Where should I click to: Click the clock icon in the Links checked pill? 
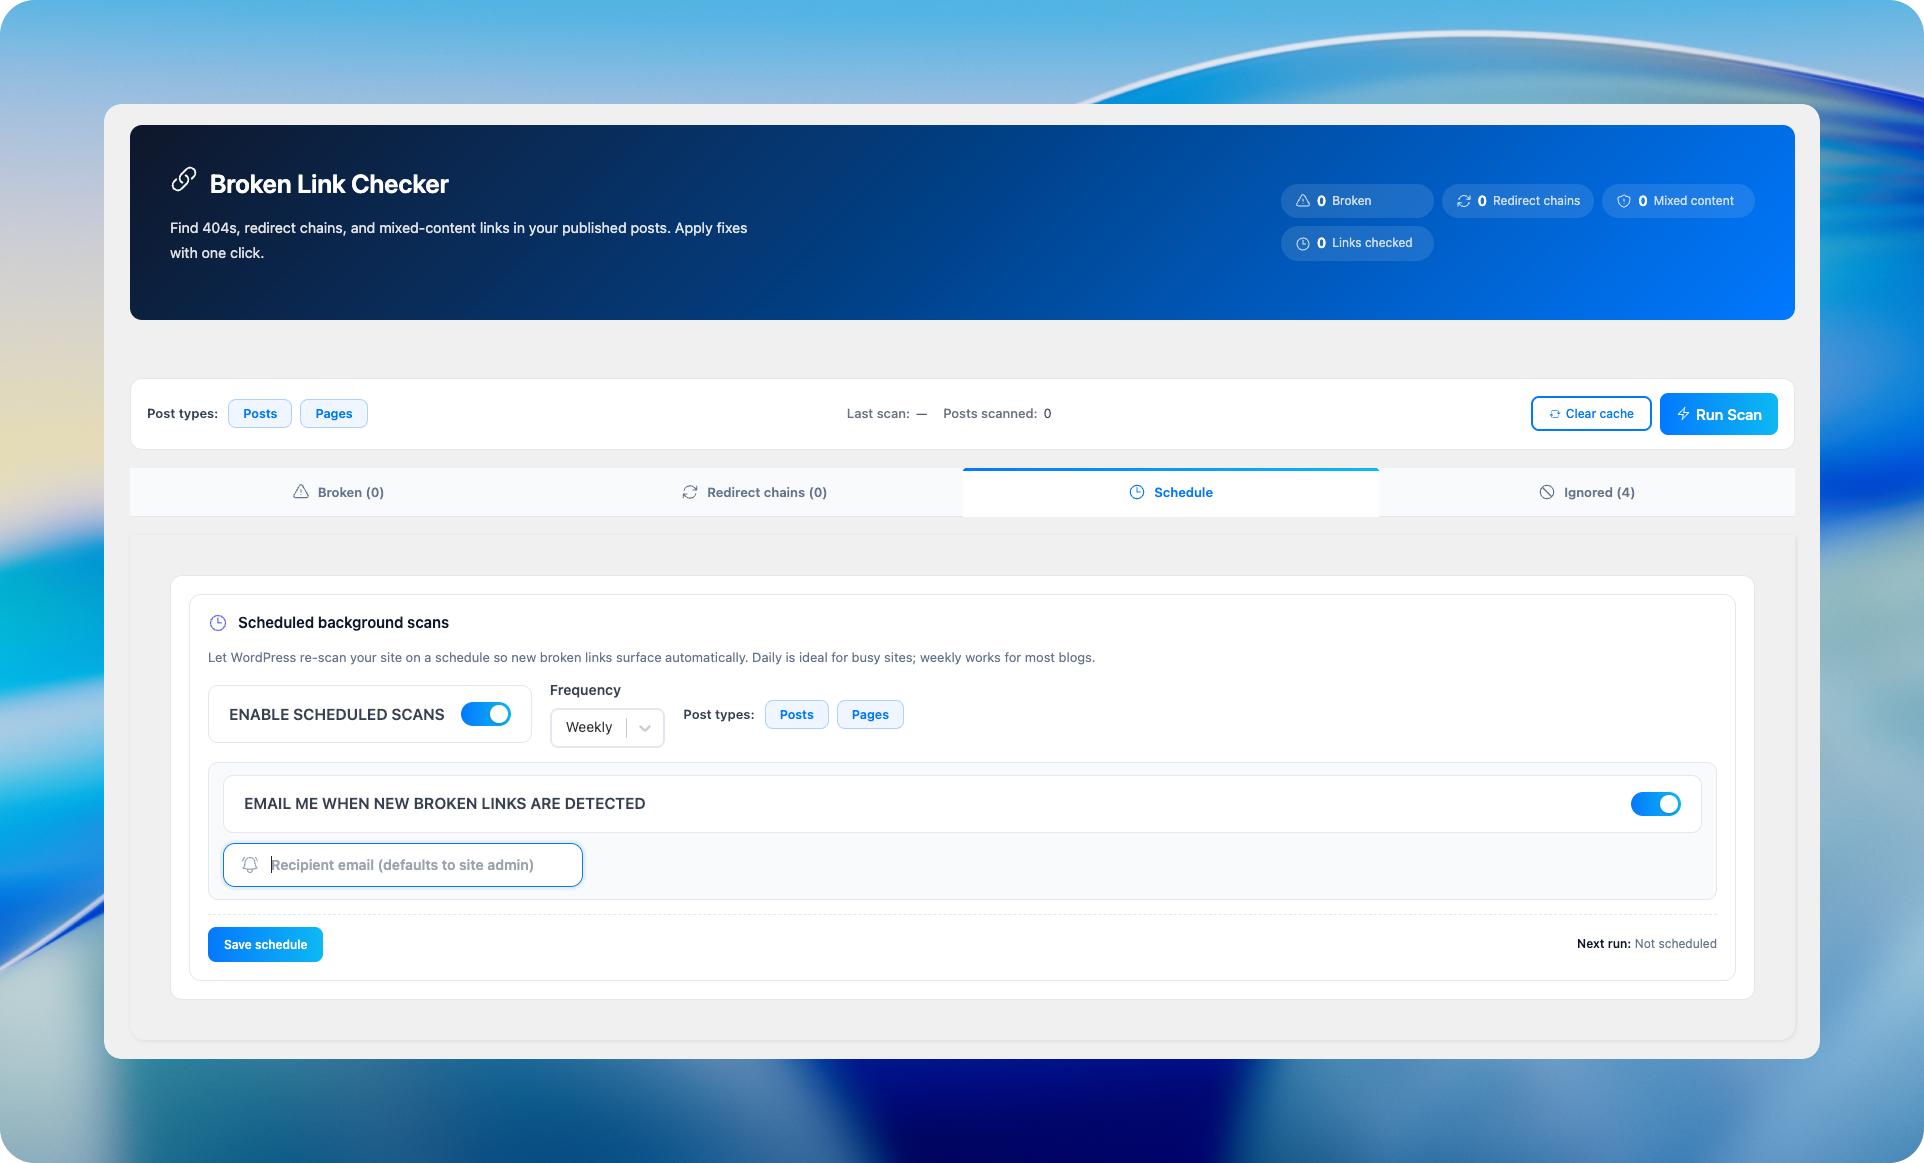point(1303,243)
